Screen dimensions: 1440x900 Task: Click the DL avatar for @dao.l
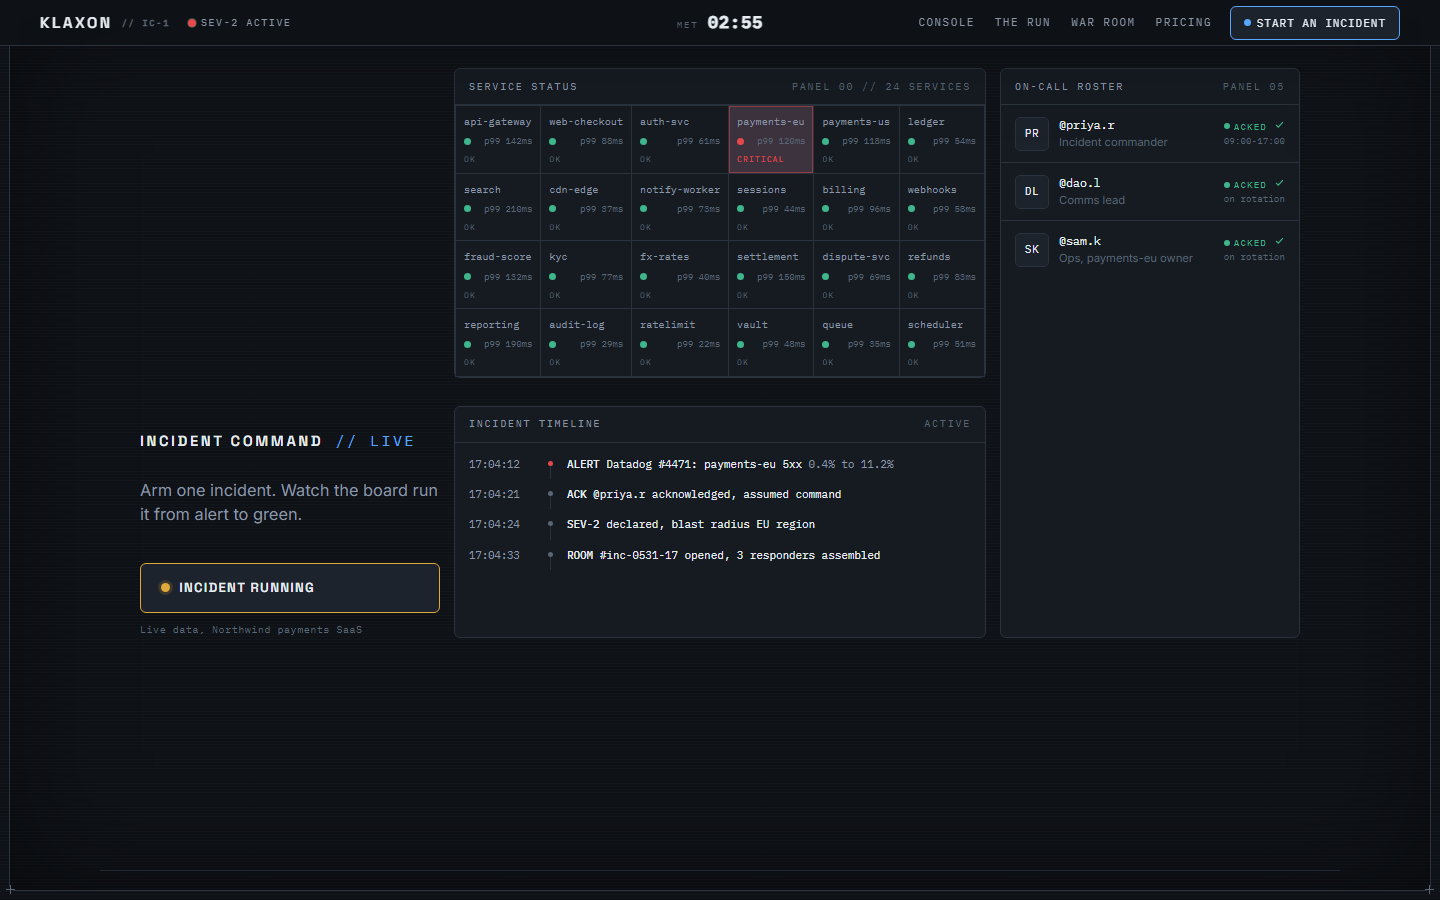(1032, 191)
